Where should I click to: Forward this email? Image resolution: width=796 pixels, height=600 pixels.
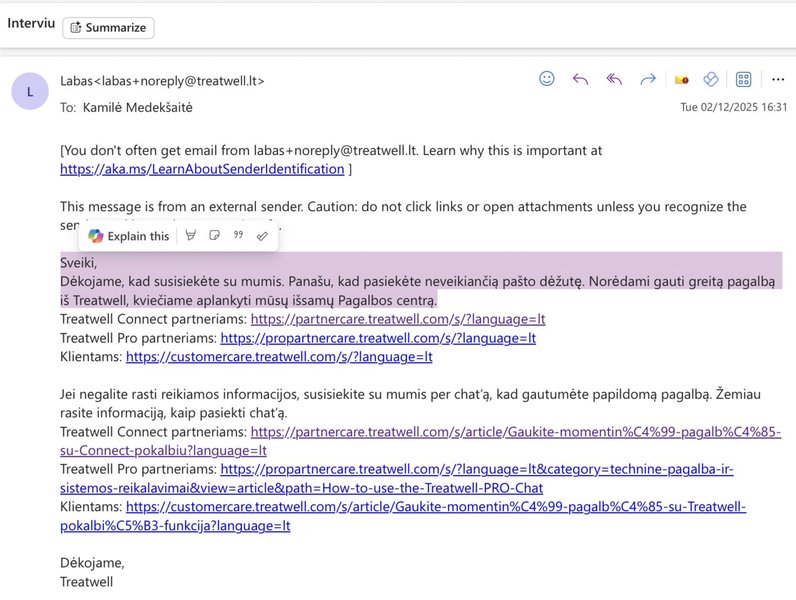(x=648, y=79)
